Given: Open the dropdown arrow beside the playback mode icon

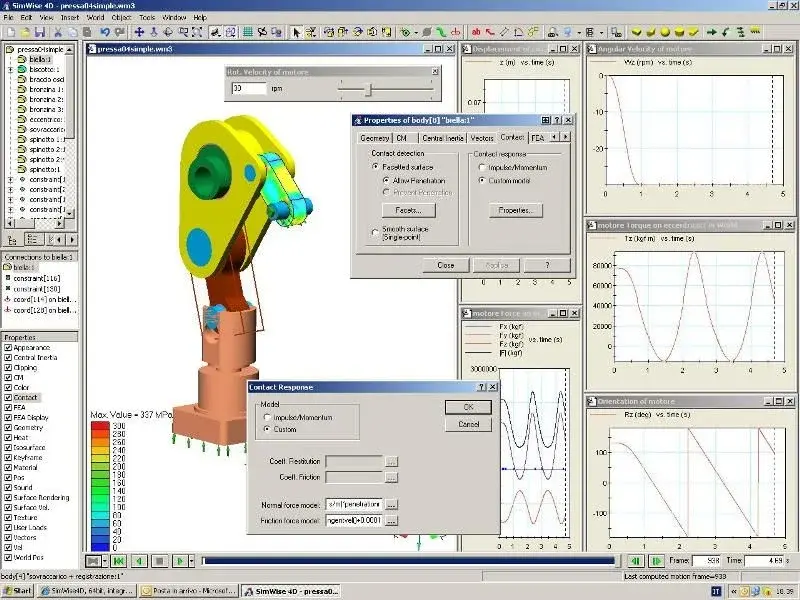Looking at the screenshot, I should click(x=105, y=561).
